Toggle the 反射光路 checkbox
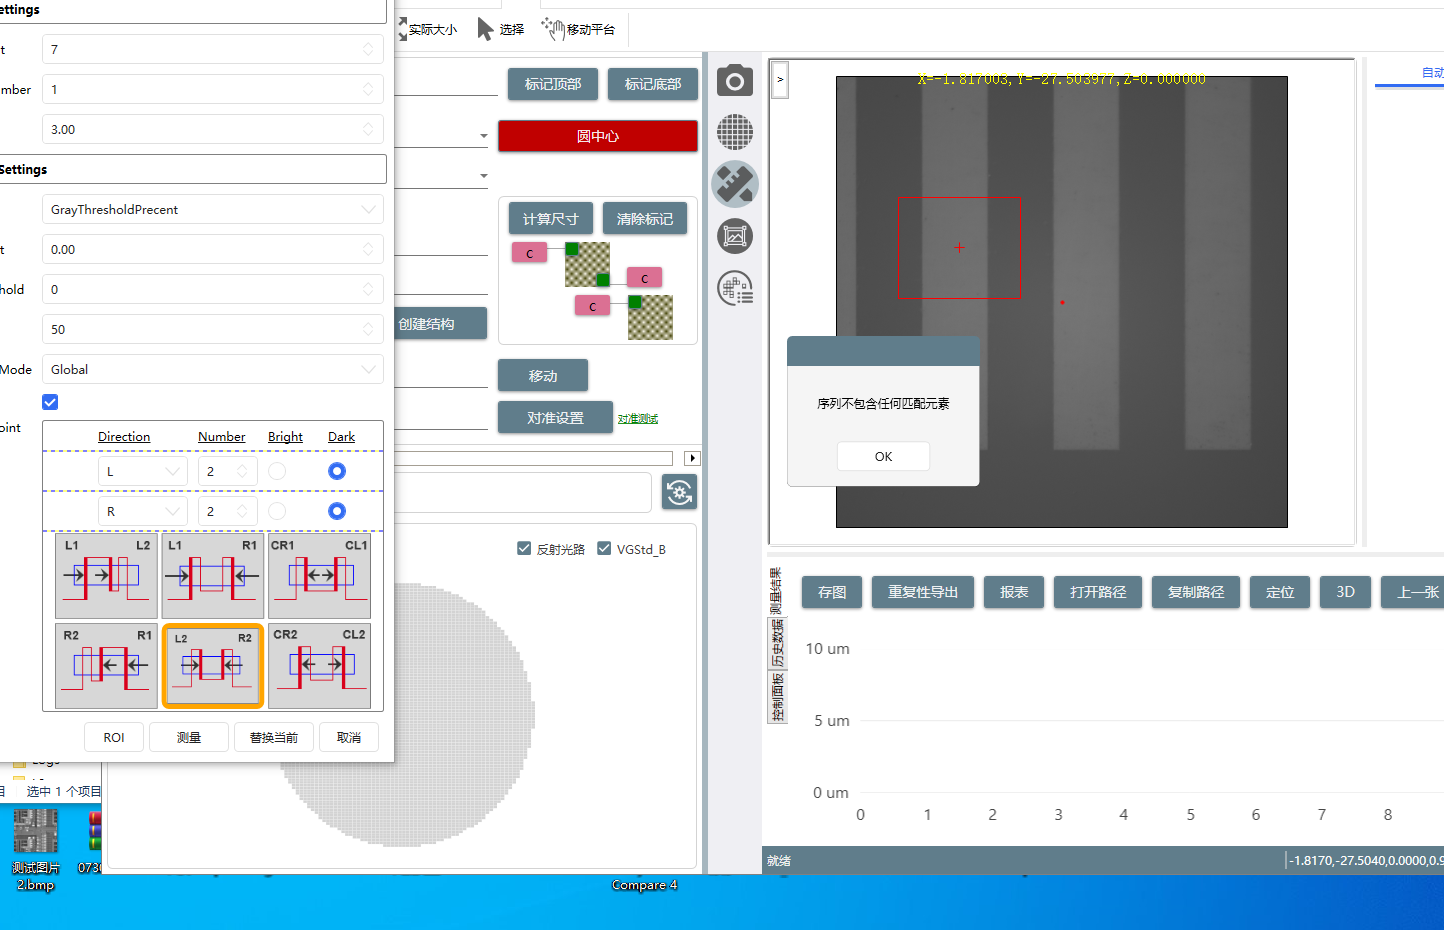This screenshot has height=930, width=1444. (x=524, y=548)
